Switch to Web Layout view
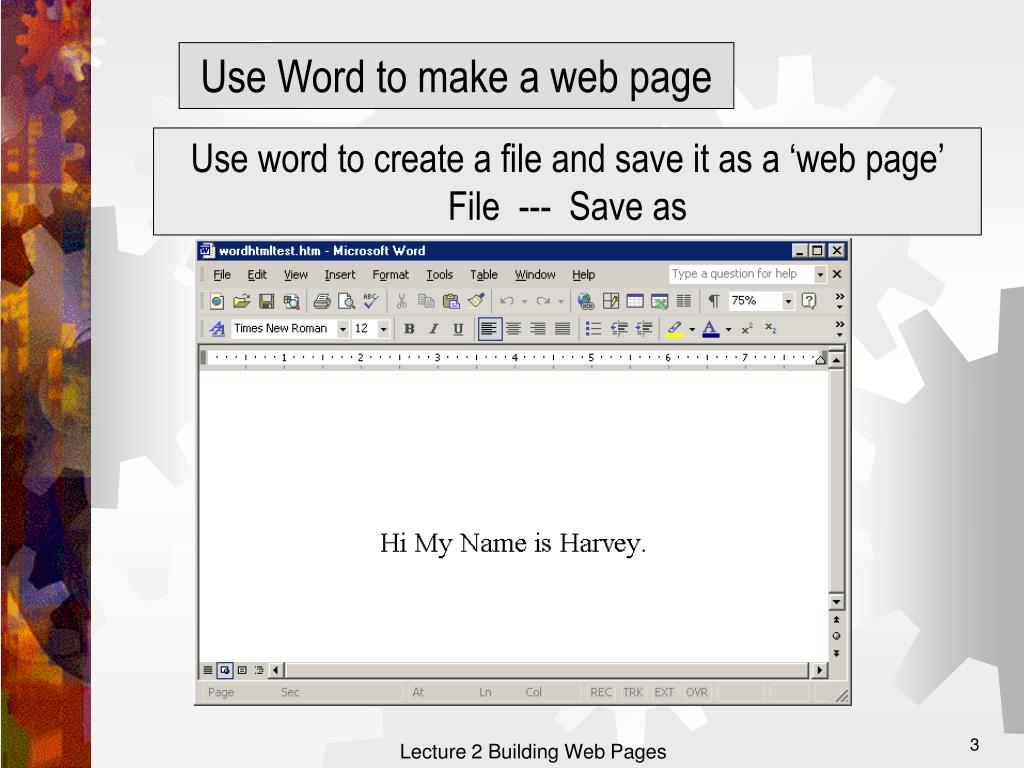This screenshot has height=768, width=1024. click(225, 670)
